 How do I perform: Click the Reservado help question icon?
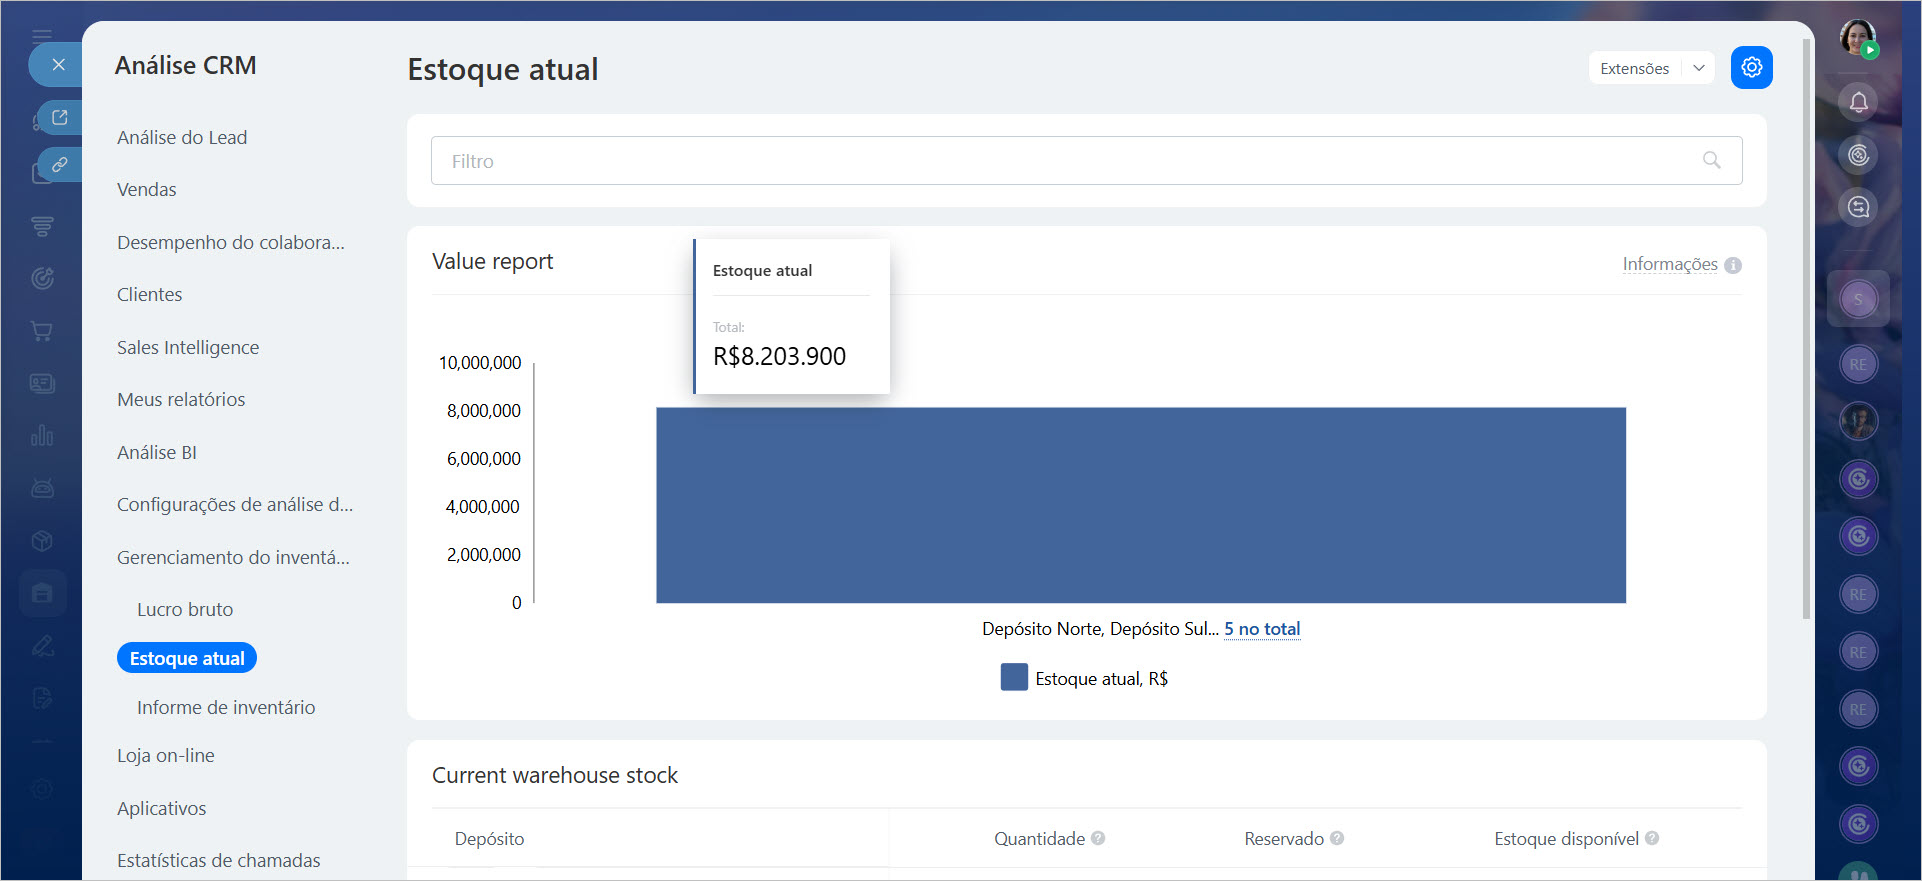1337,838
